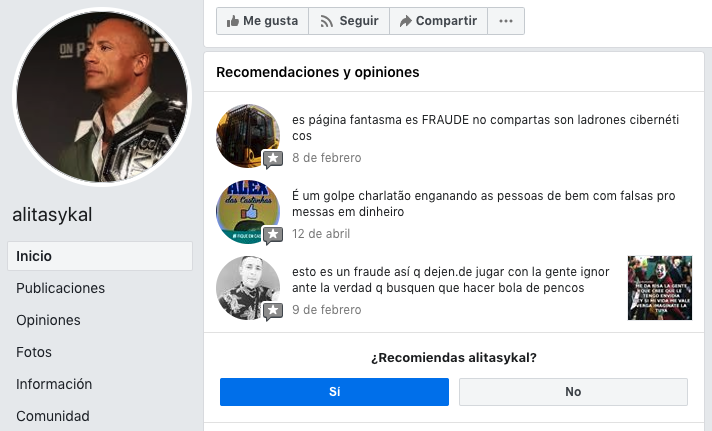712x431 pixels.
Task: Open the 8 de febrero review date link
Action: 326,158
